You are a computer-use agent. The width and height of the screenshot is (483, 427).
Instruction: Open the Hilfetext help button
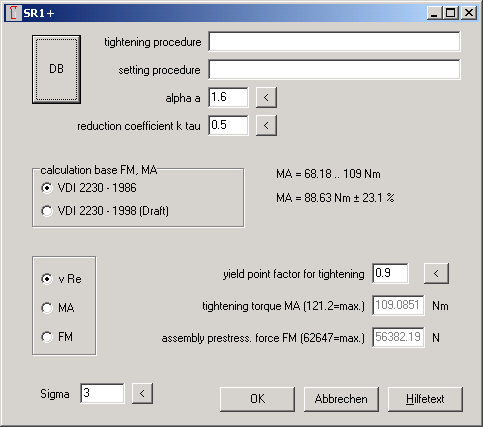pos(425,399)
